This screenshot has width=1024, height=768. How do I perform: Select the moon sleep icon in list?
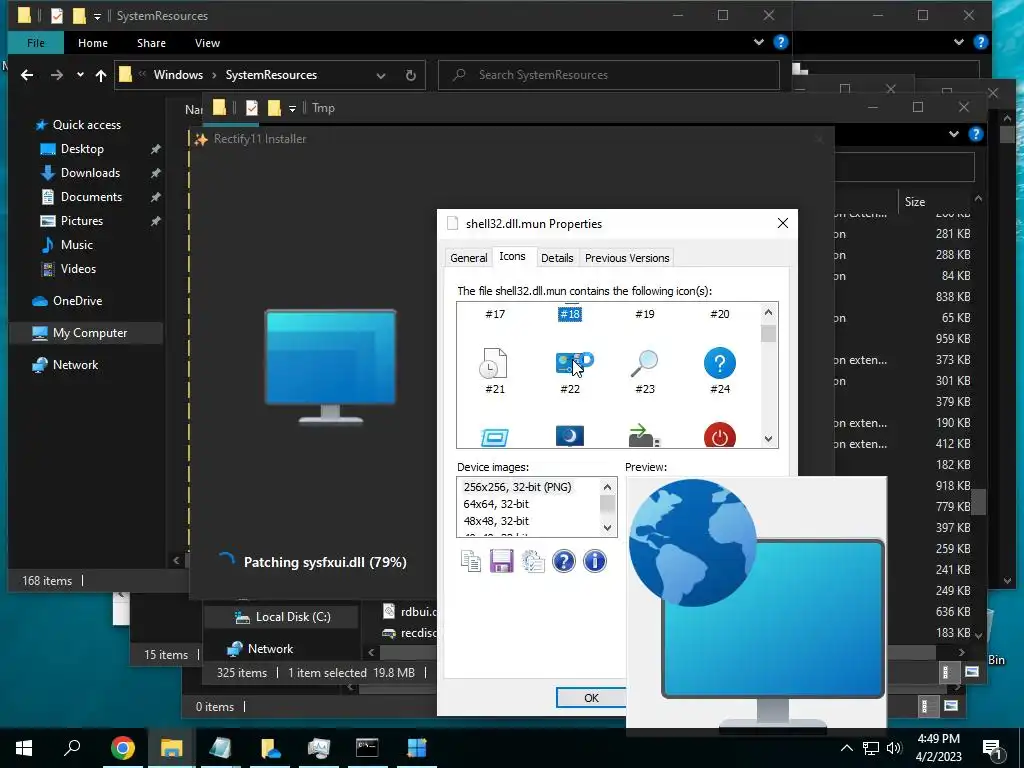coord(569,436)
